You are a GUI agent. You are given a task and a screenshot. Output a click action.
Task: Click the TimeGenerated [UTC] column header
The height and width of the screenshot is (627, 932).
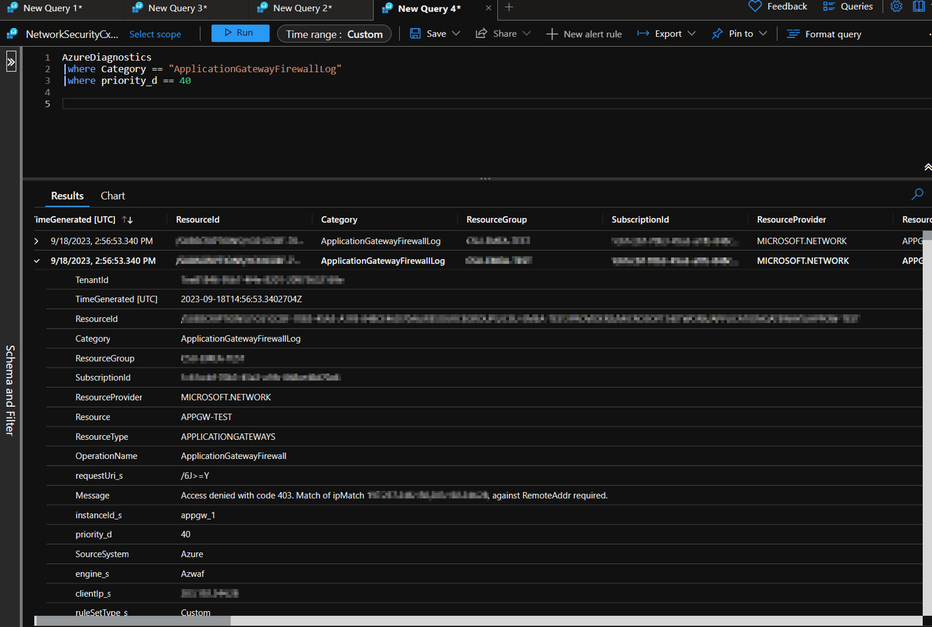coord(75,220)
